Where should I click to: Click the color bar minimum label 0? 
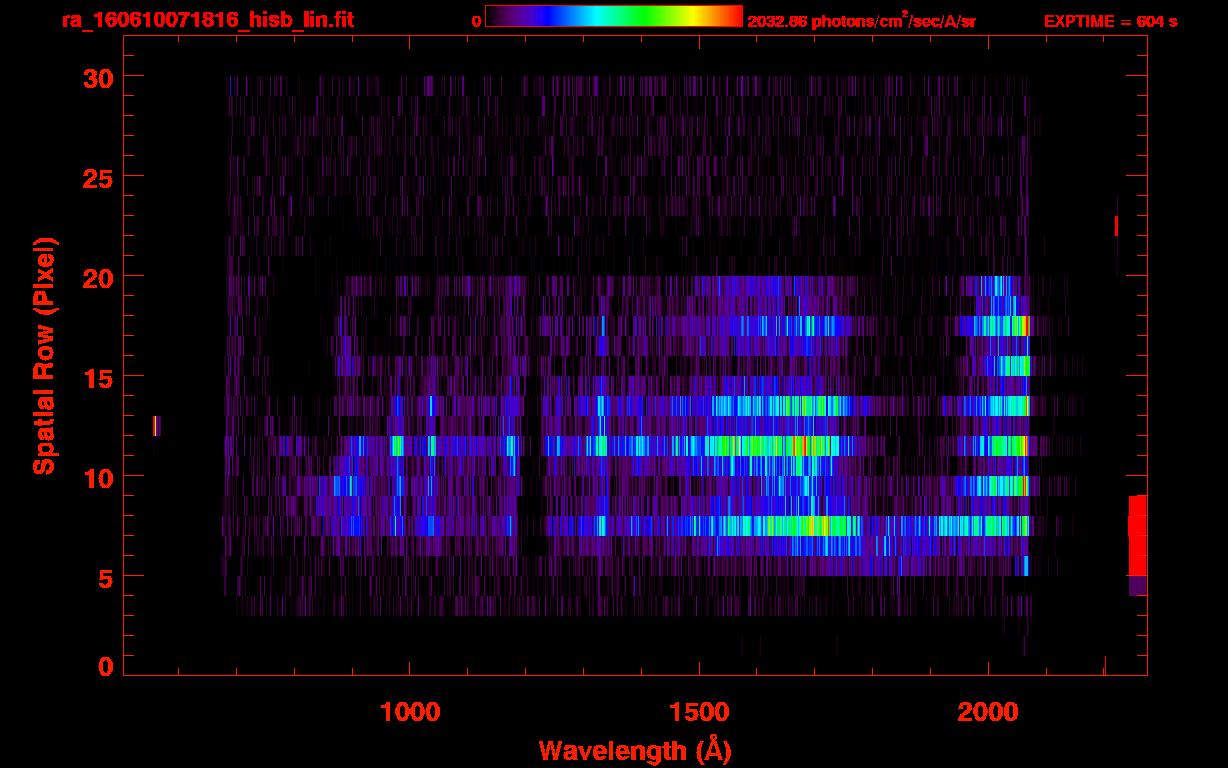(x=476, y=21)
